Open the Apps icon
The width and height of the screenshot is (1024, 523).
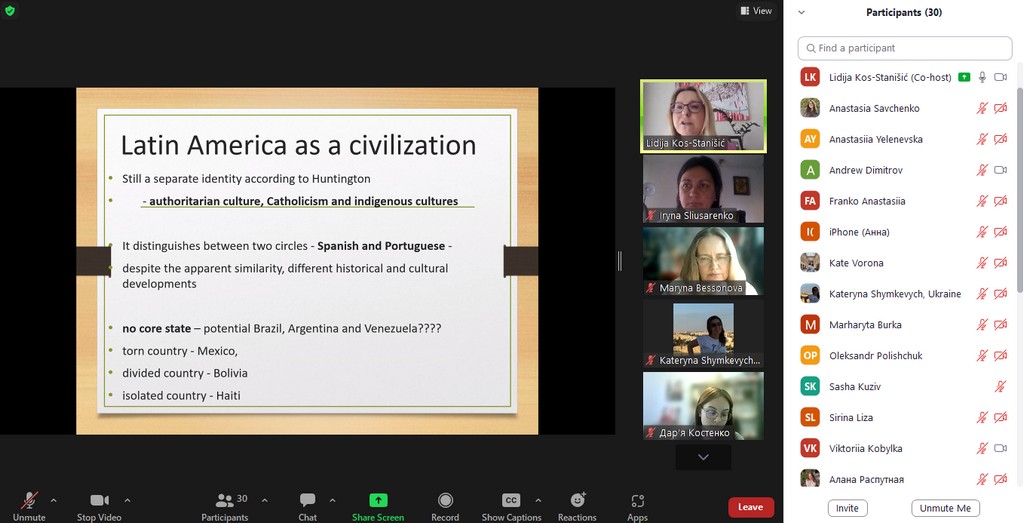click(x=637, y=500)
